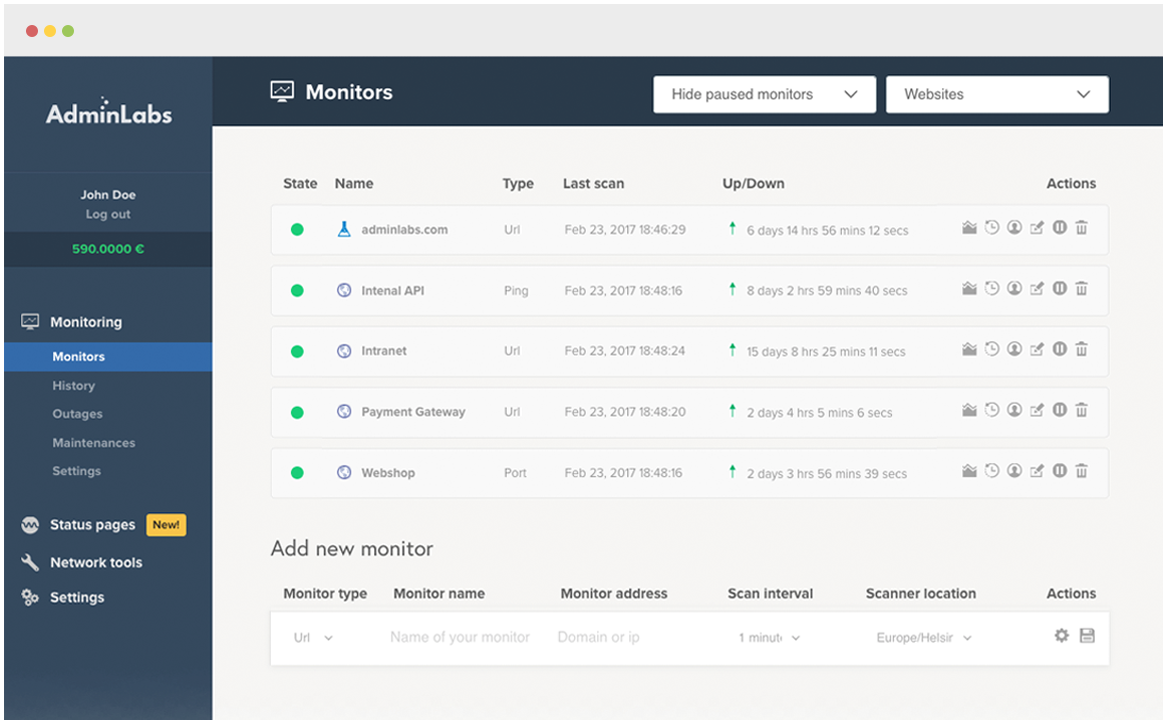Screen dimensions: 1169x726
Task: Open the Scan interval dropdown
Action: click(769, 638)
